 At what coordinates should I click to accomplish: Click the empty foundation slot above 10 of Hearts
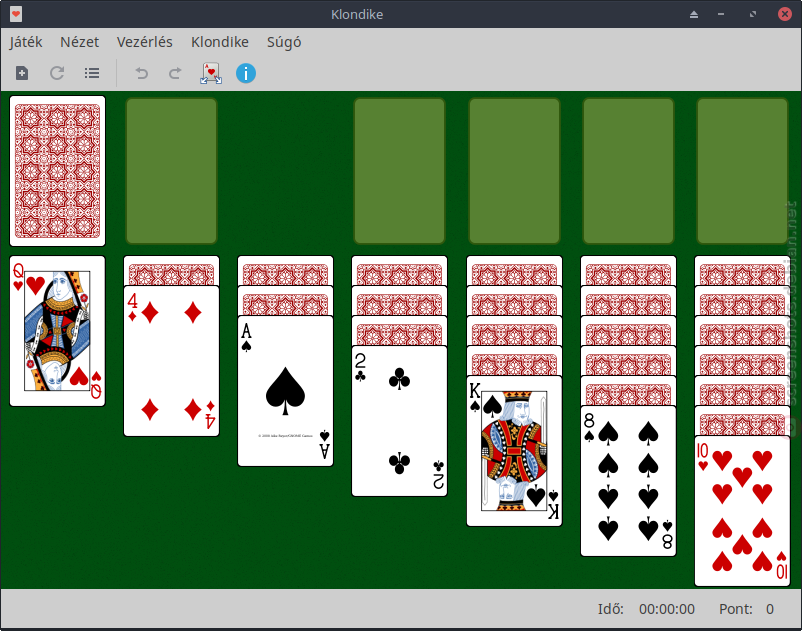(742, 171)
